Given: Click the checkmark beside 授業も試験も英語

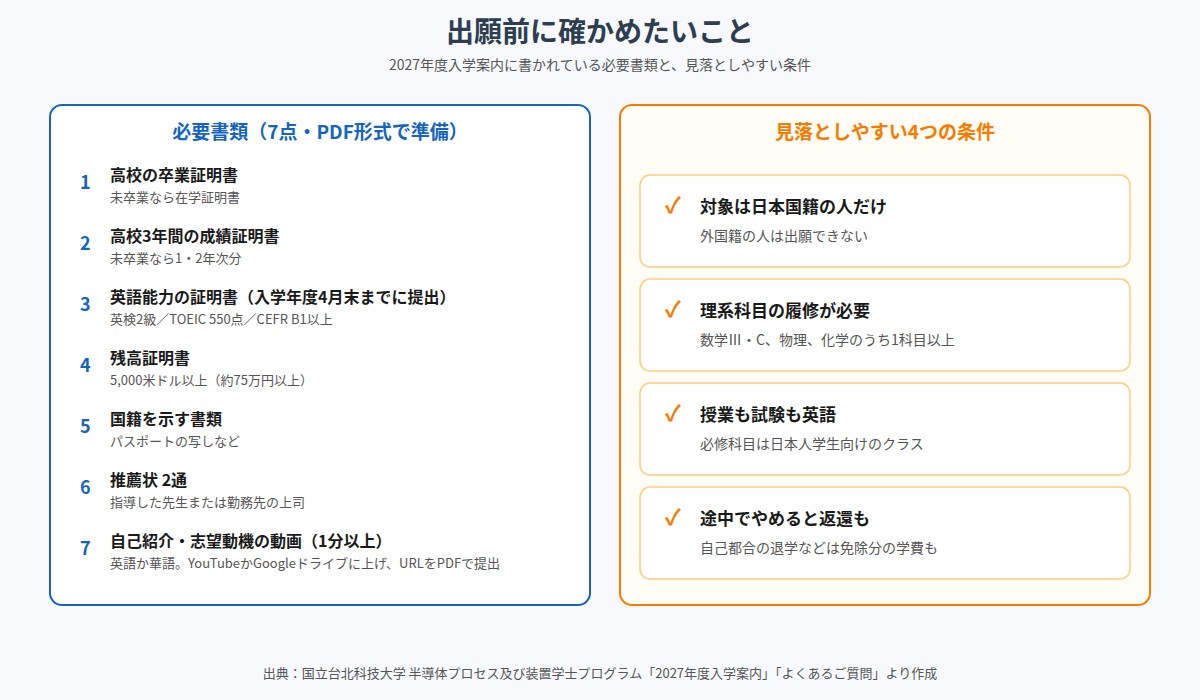Looking at the screenshot, I should pos(672,415).
